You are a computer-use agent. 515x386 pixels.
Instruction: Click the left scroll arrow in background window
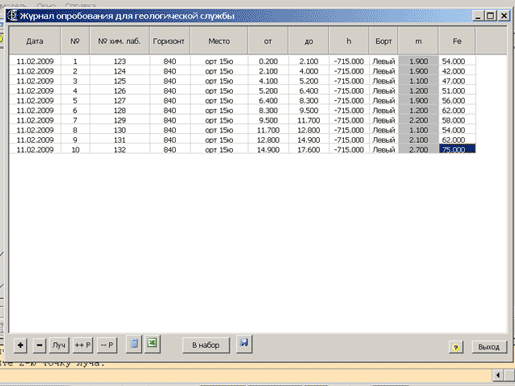pos(498,375)
